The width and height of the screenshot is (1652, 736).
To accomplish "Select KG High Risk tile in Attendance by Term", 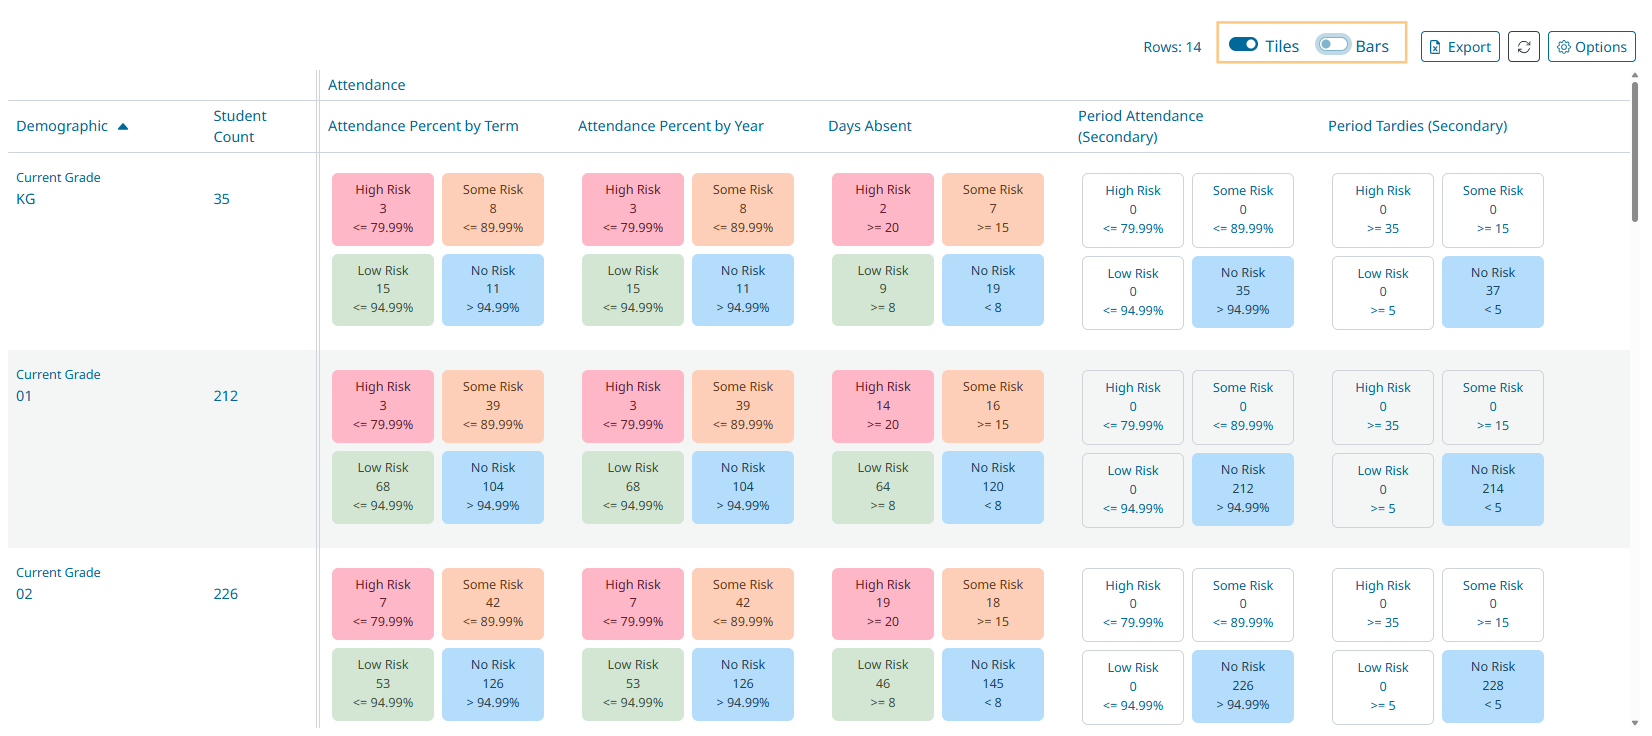I will [383, 209].
